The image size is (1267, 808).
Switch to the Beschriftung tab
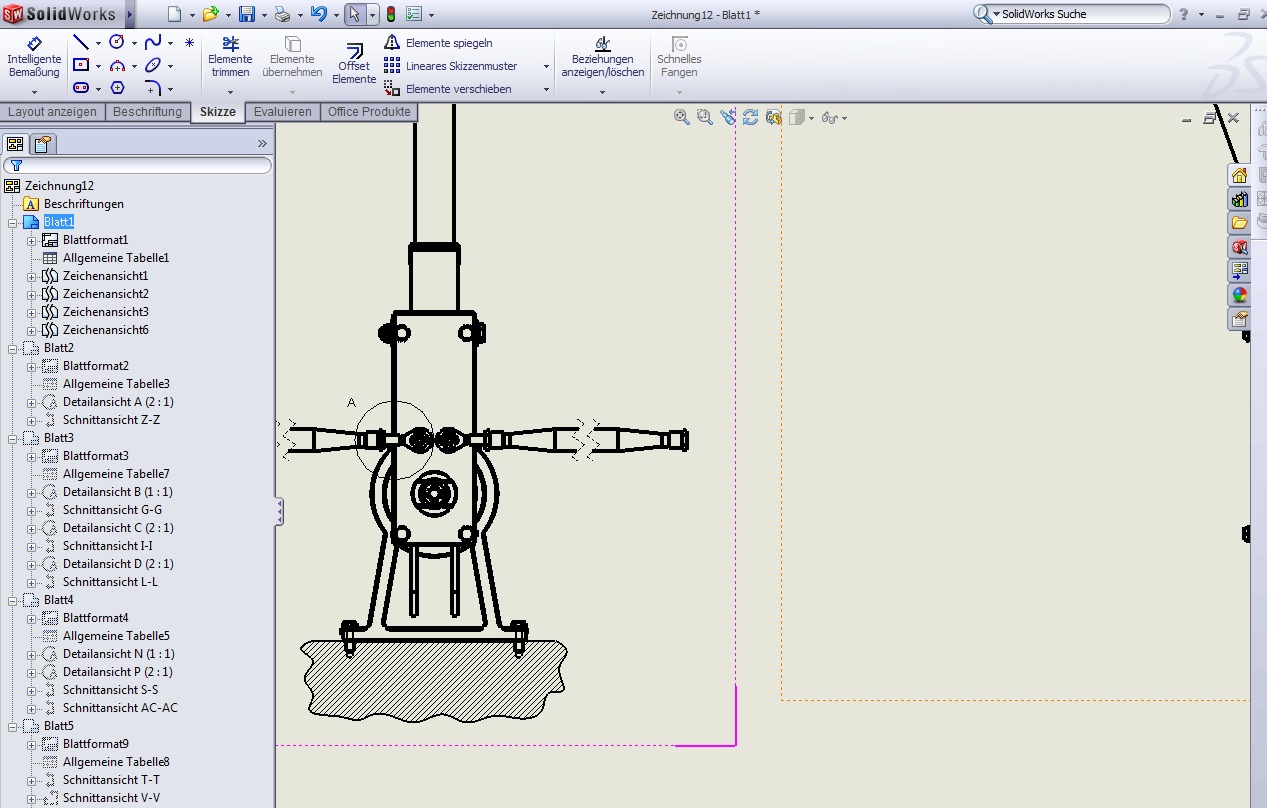147,112
